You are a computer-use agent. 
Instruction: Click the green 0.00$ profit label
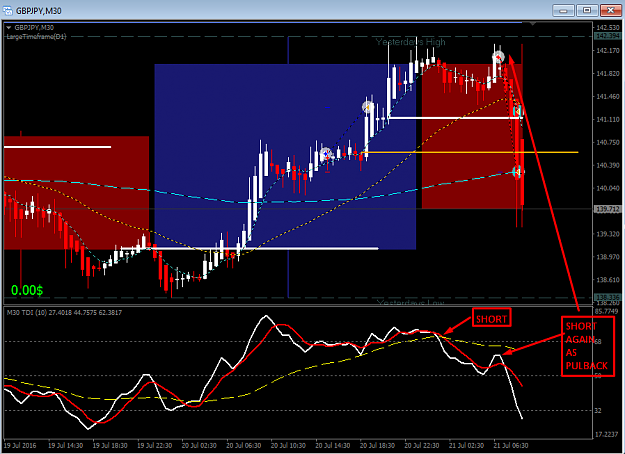point(27,290)
